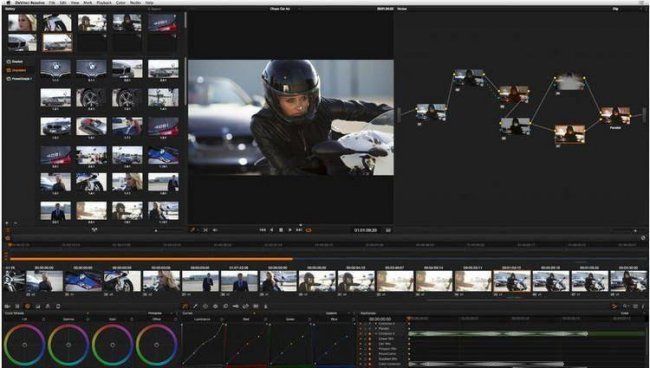Open the Color menu
Image resolution: width=650 pixels, height=368 pixels.
[x=121, y=2]
